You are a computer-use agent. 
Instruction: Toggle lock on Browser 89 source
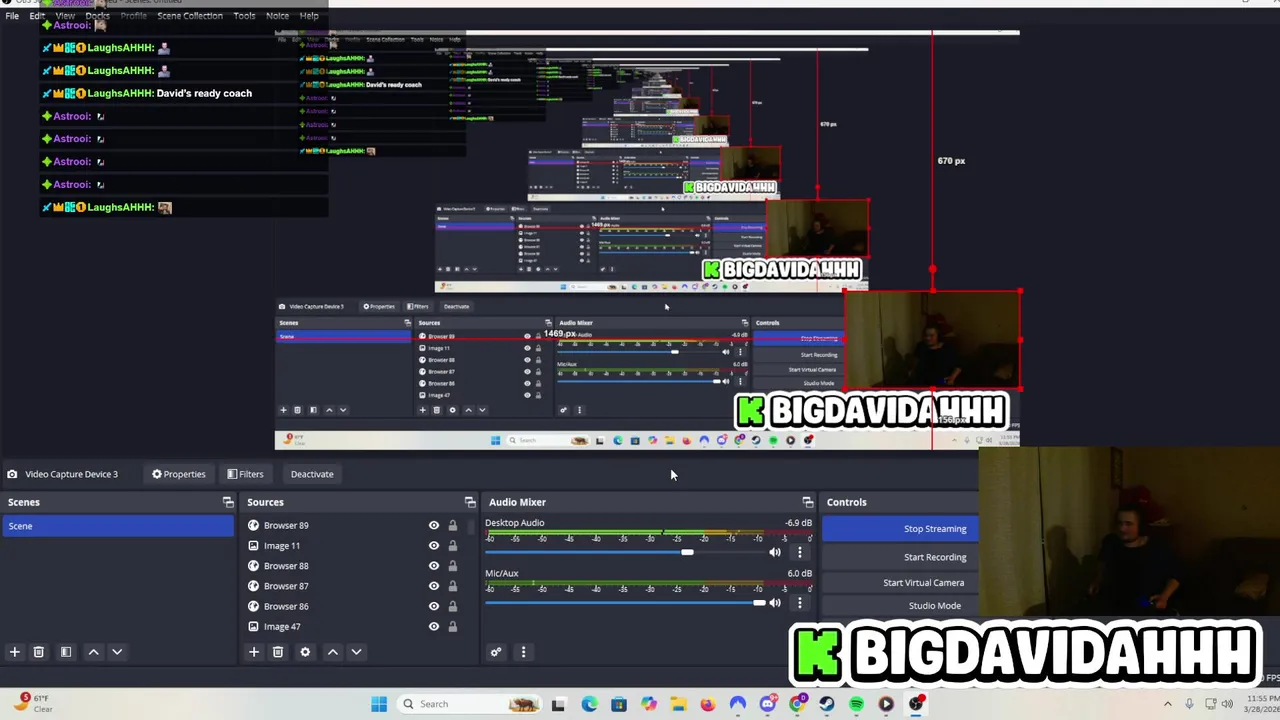tap(452, 525)
